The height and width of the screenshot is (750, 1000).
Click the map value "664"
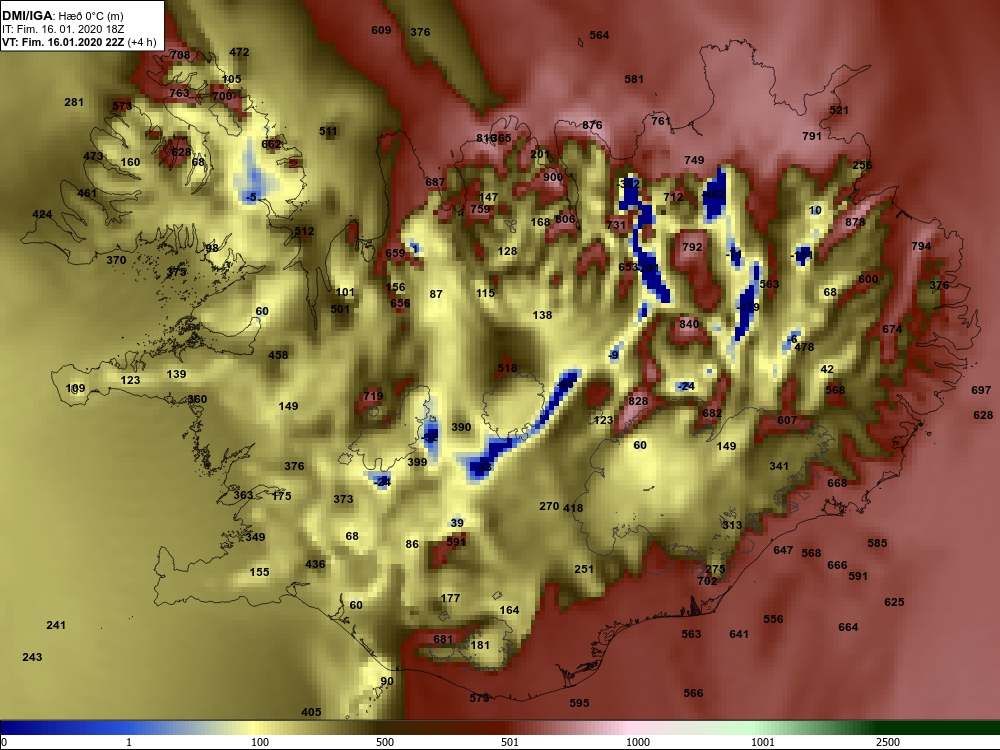point(848,627)
